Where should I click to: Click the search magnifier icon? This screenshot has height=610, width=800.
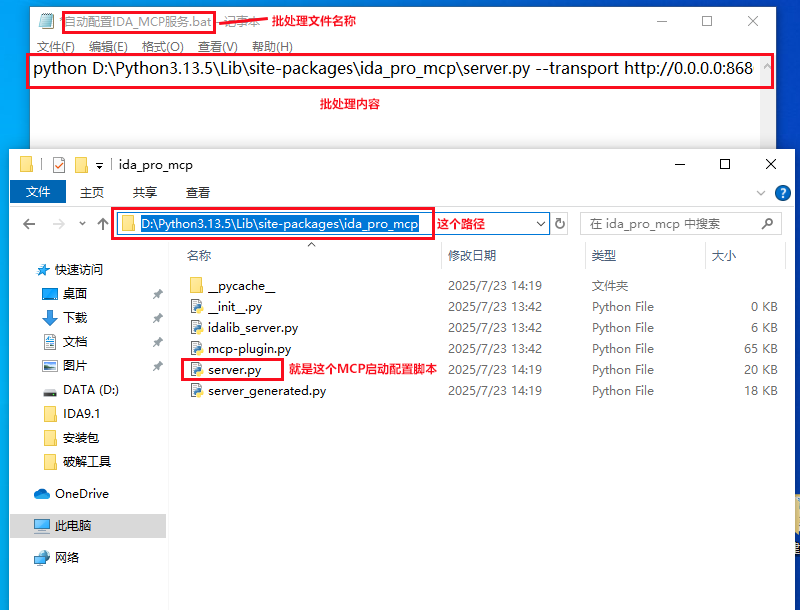click(767, 223)
